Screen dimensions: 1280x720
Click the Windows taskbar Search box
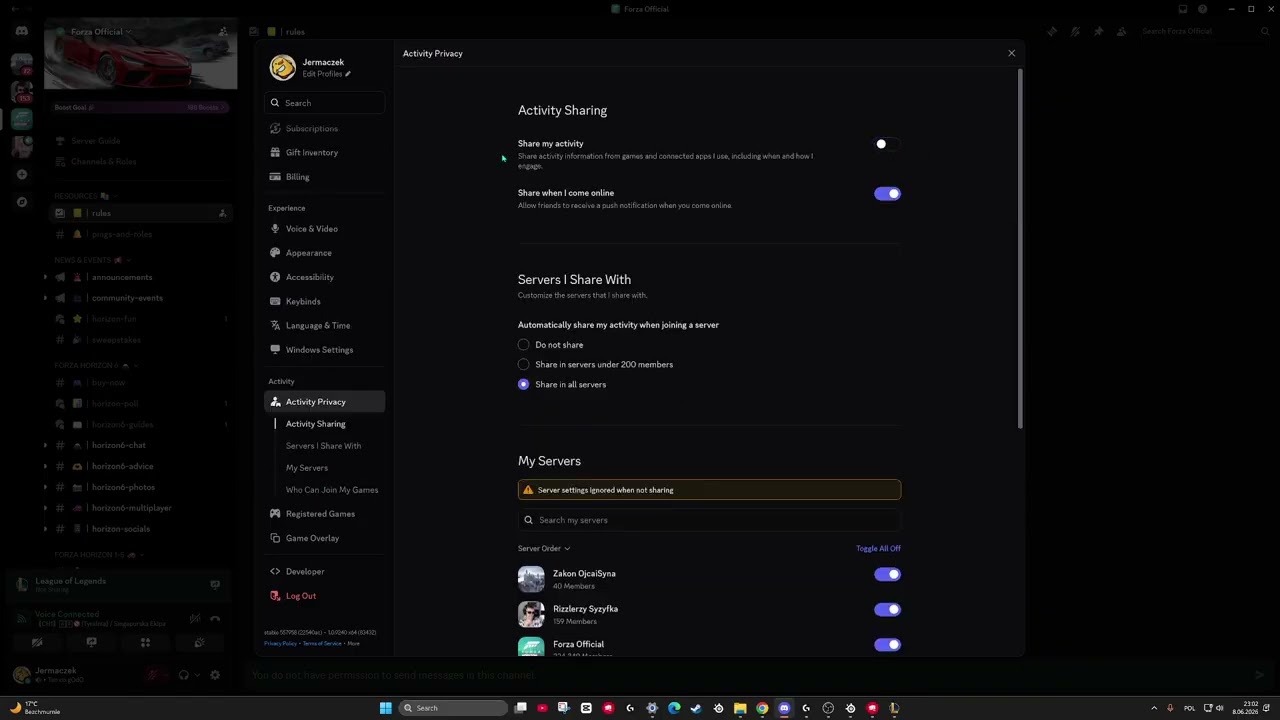453,708
